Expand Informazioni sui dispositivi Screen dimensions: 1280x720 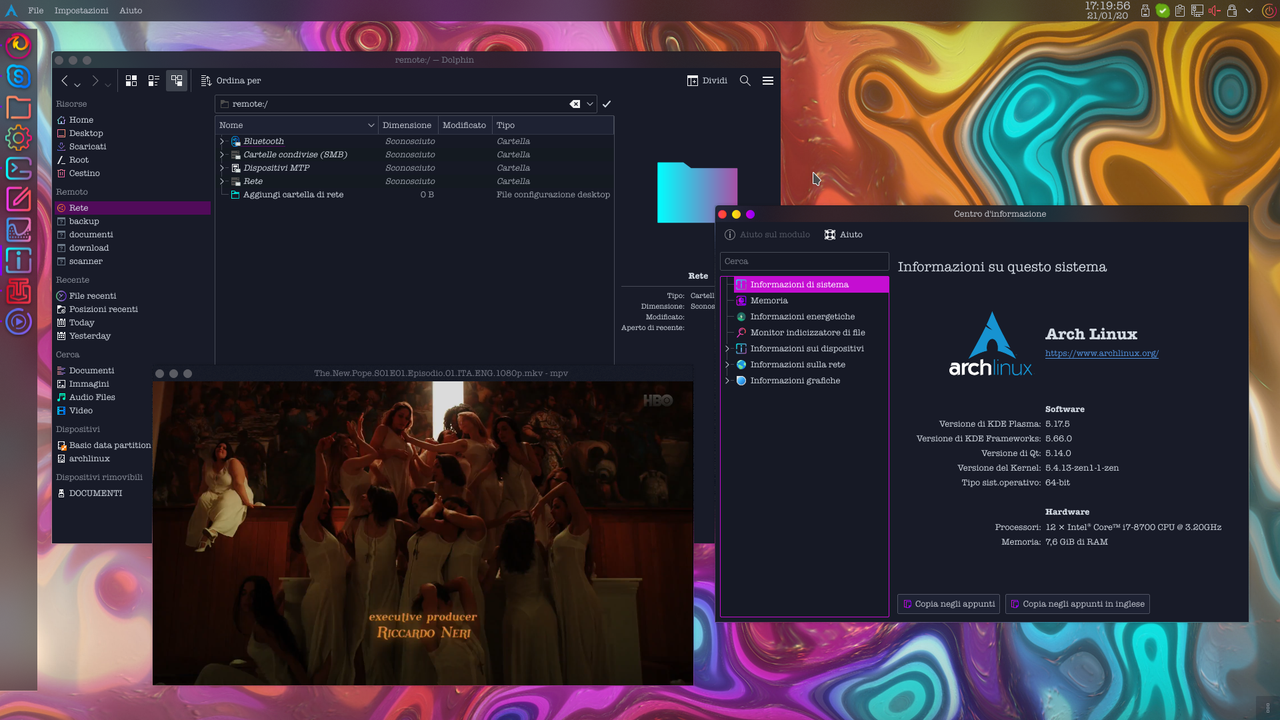[727, 349]
